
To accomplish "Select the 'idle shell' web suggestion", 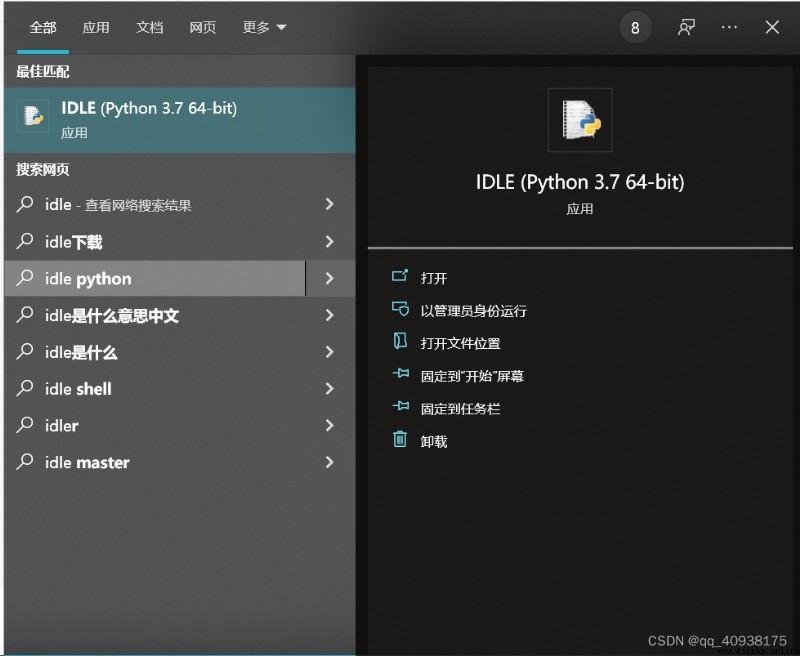I will point(155,389).
